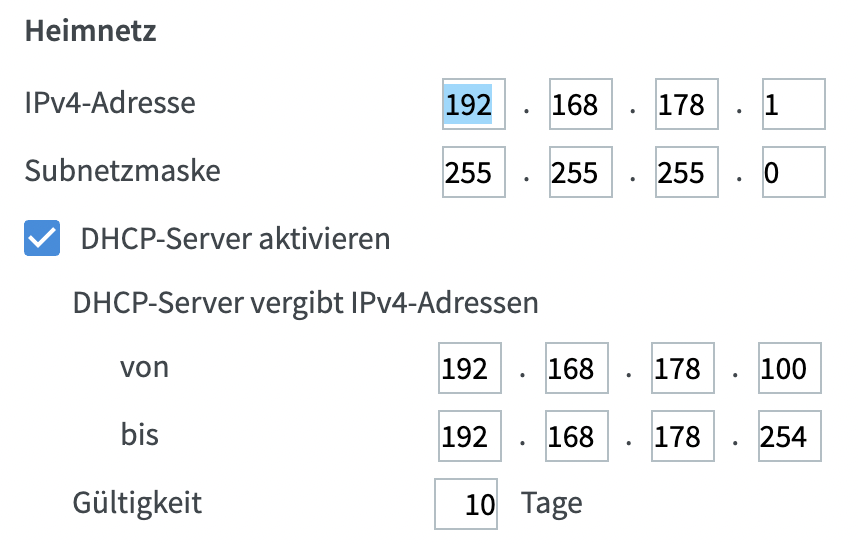
Task: Click third octet of DHCP von address
Action: click(x=683, y=368)
